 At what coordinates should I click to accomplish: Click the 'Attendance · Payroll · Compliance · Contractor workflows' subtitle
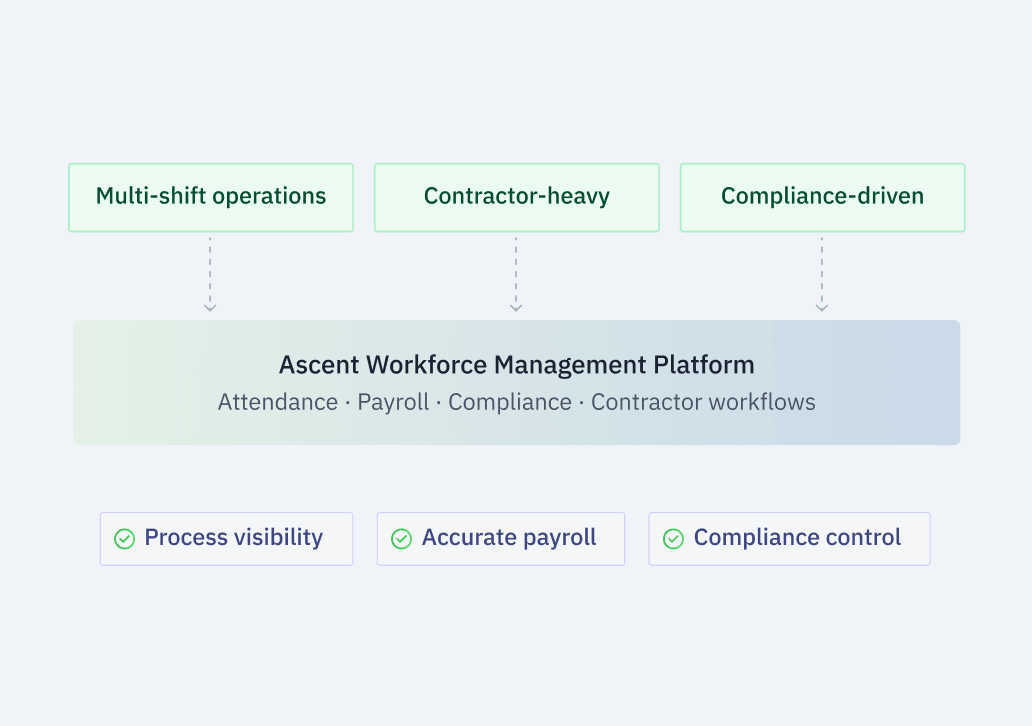click(517, 402)
